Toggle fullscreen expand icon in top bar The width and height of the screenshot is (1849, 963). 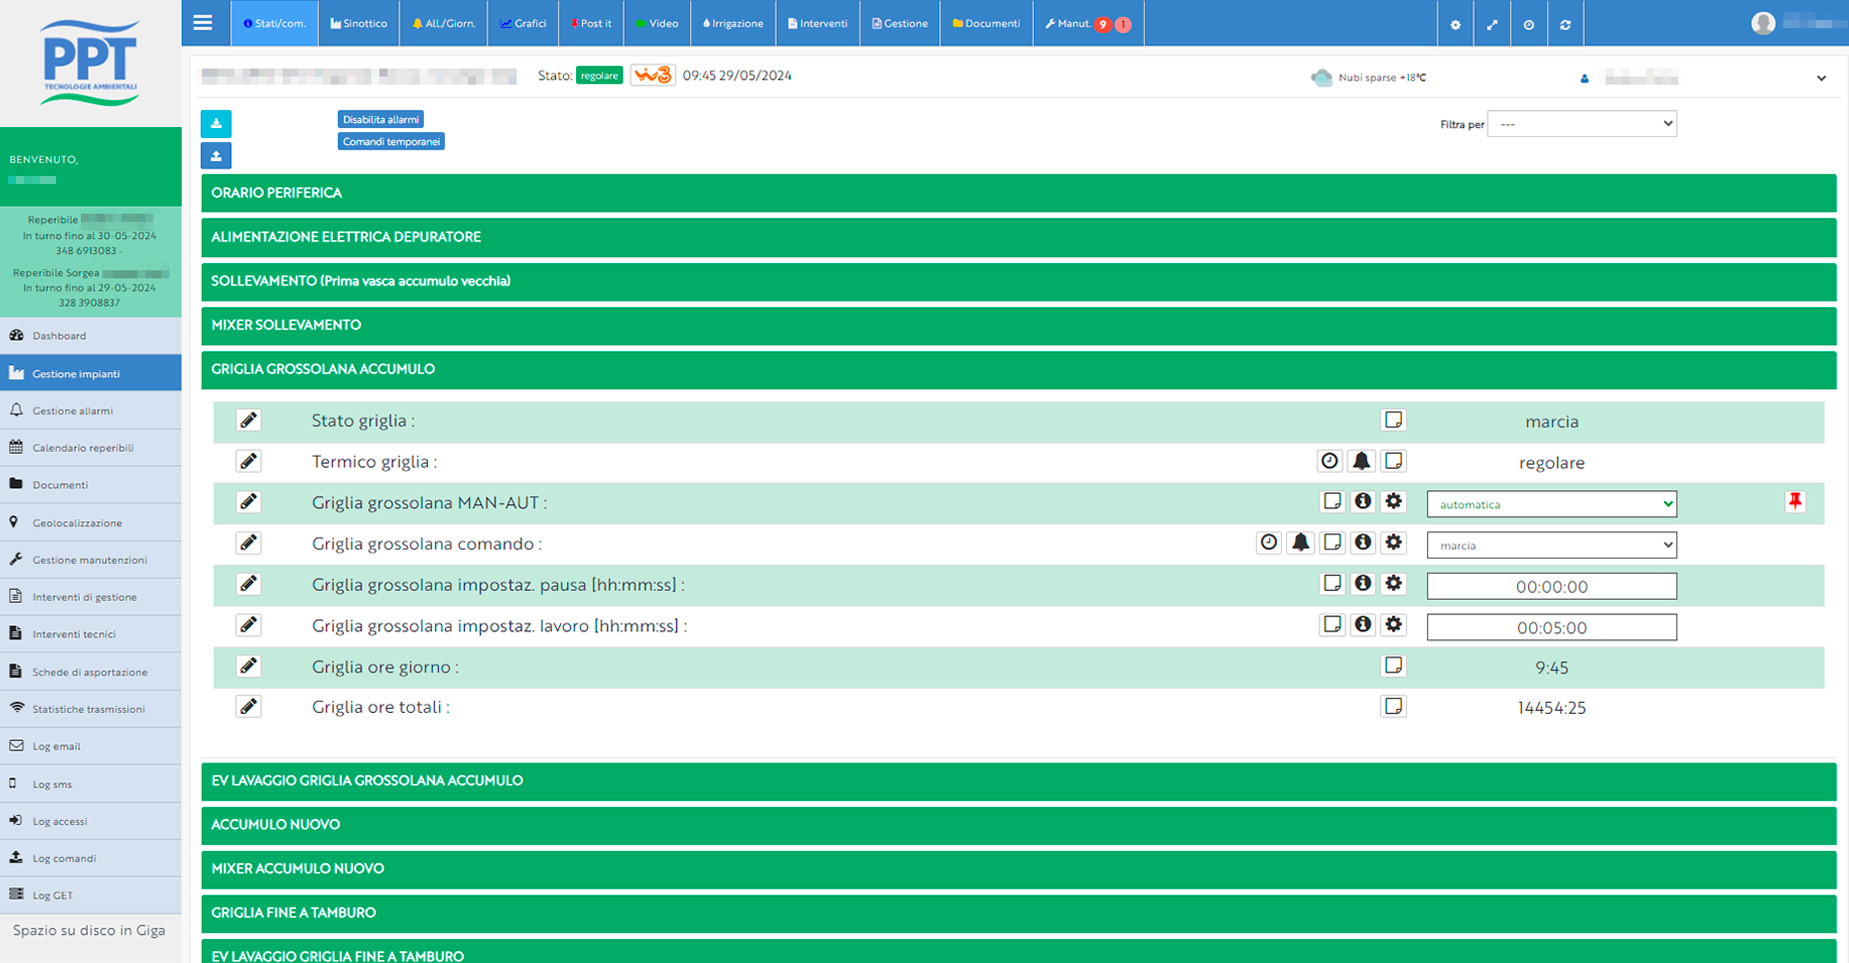(x=1492, y=24)
